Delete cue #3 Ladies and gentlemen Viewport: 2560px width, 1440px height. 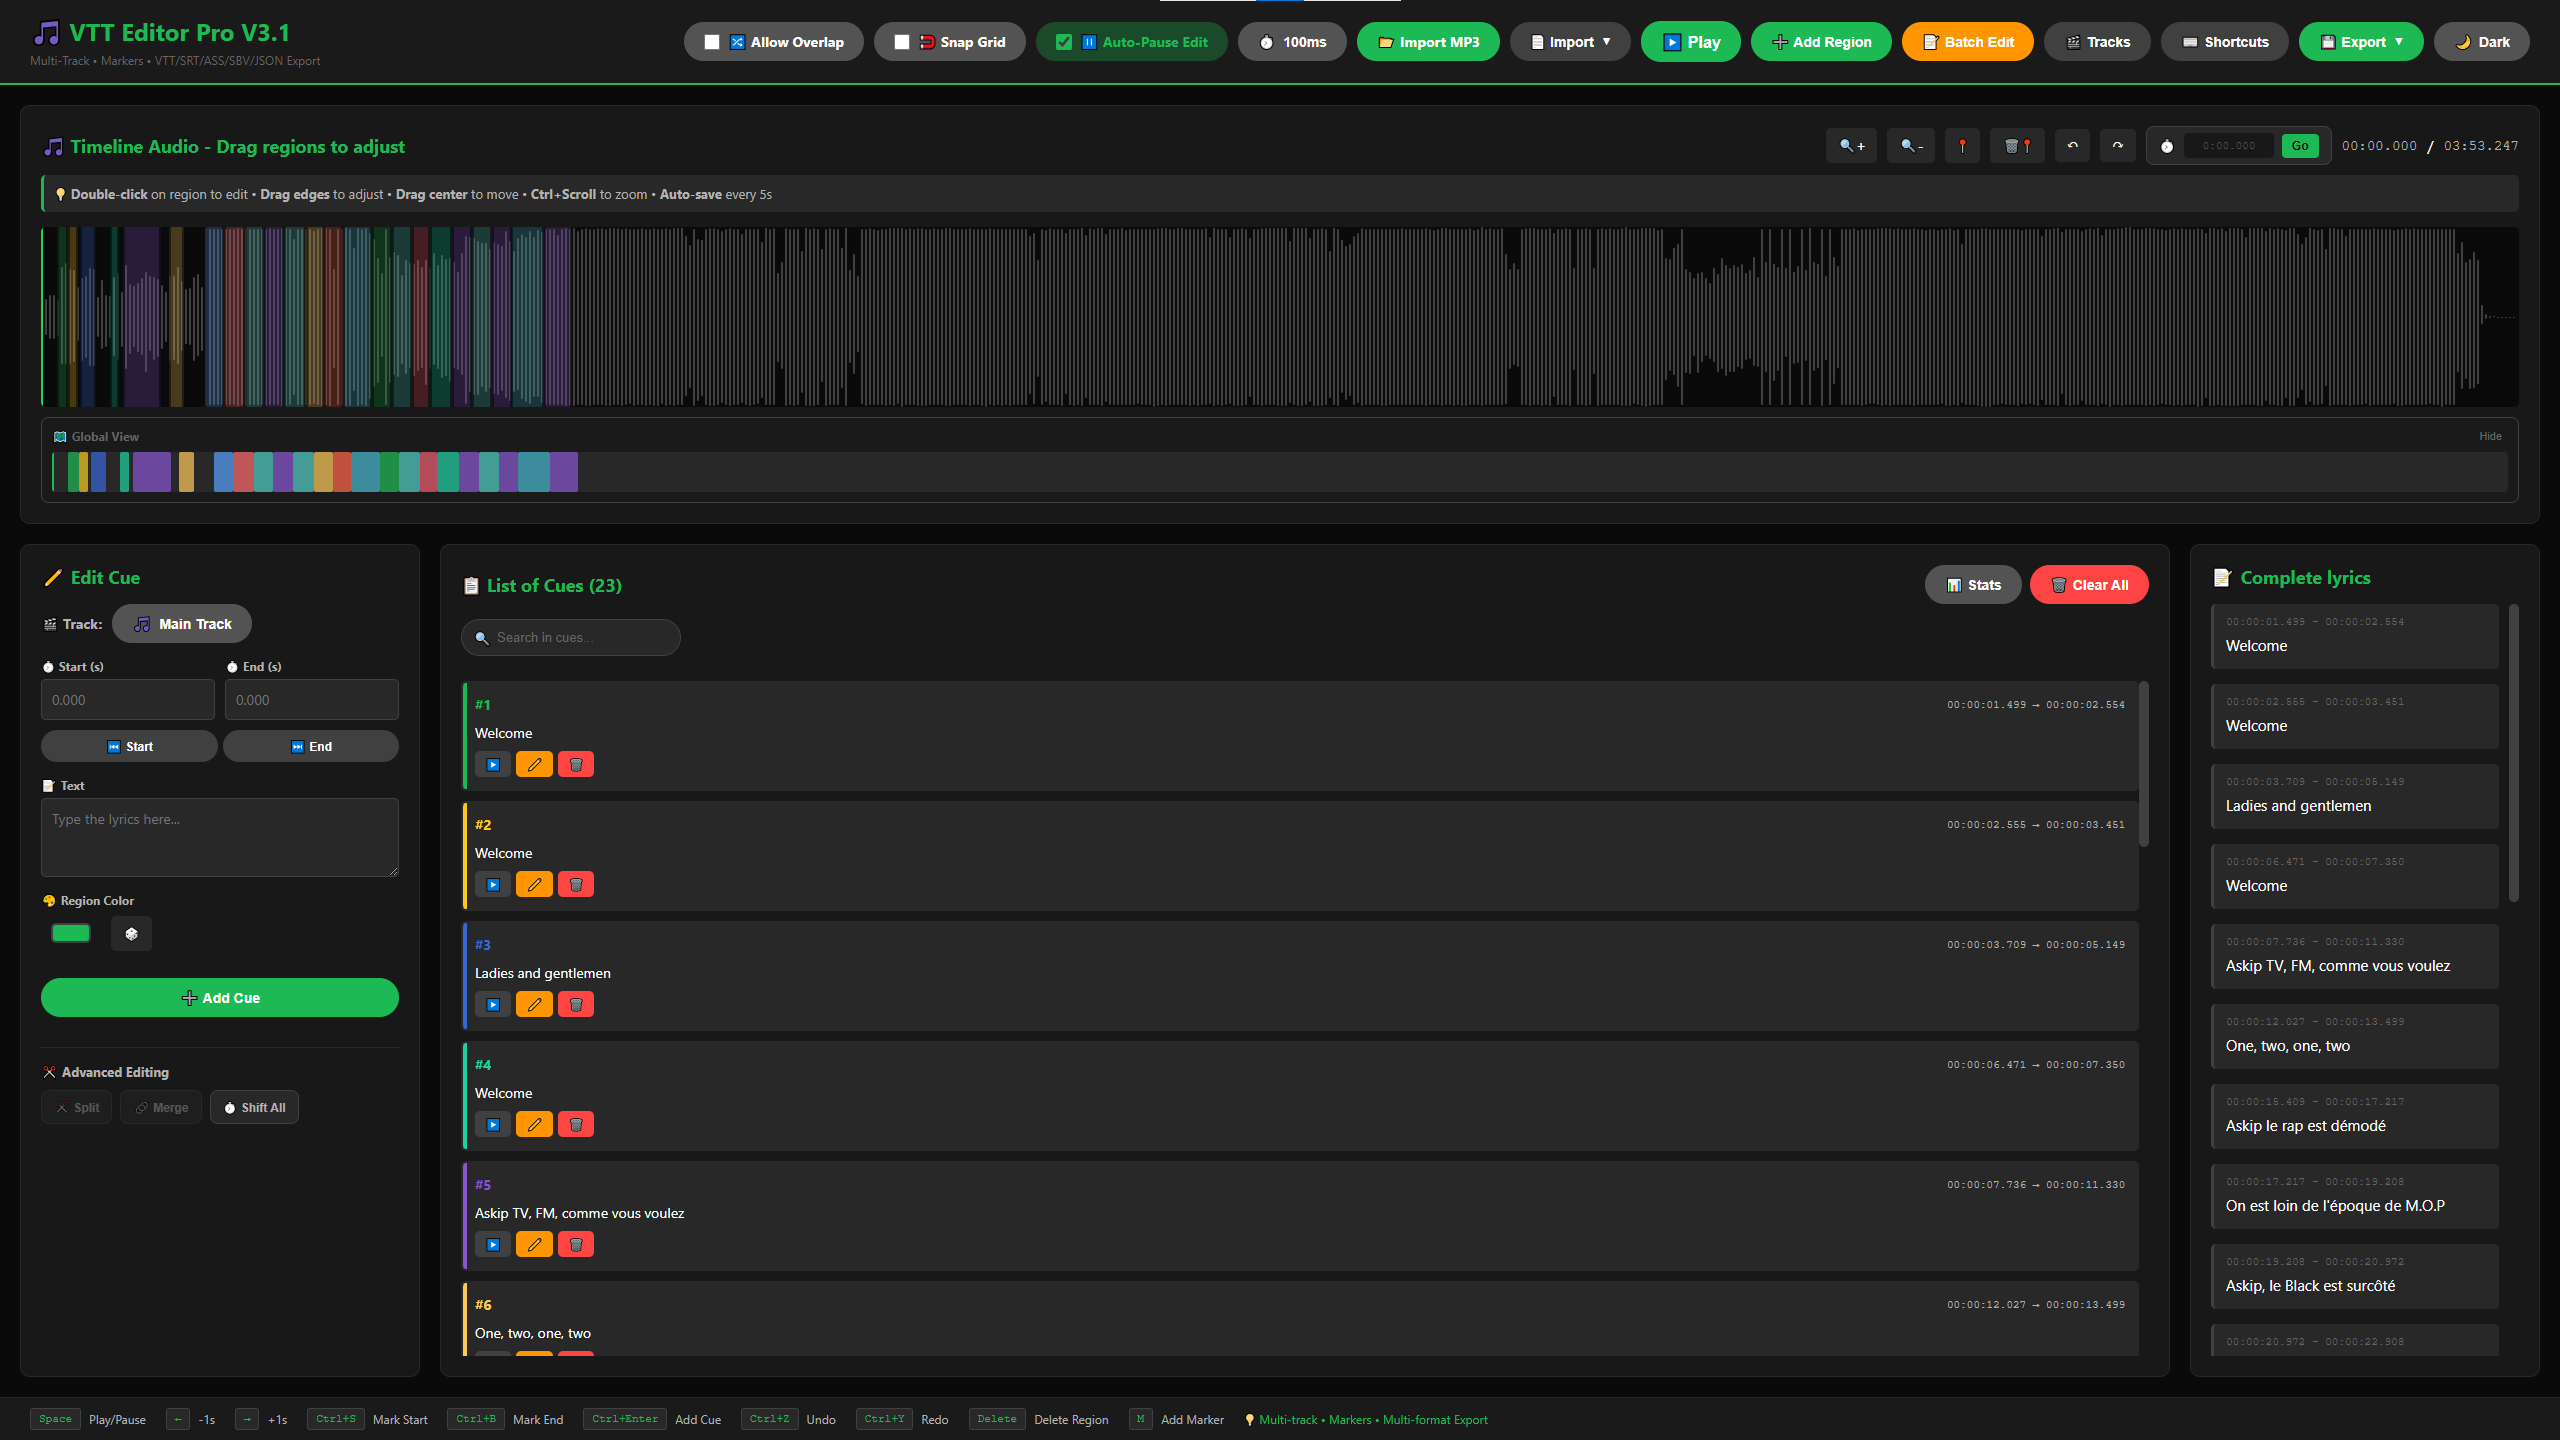pos(576,1005)
